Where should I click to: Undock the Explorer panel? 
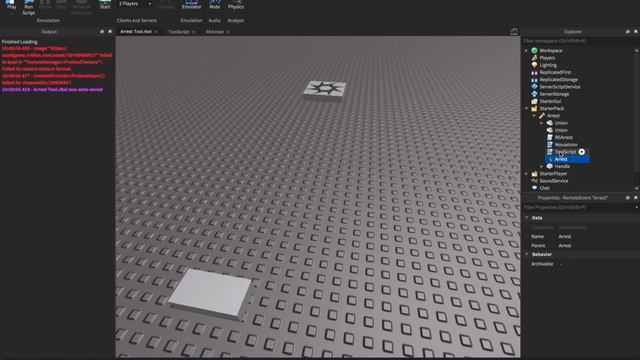click(627, 31)
